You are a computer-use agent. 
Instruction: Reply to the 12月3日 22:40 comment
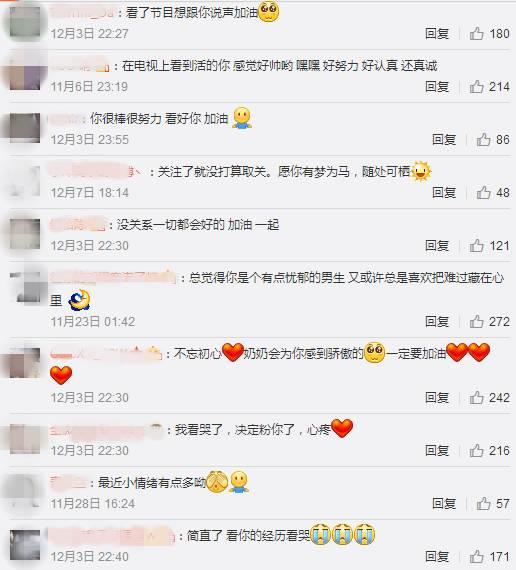coord(437,557)
